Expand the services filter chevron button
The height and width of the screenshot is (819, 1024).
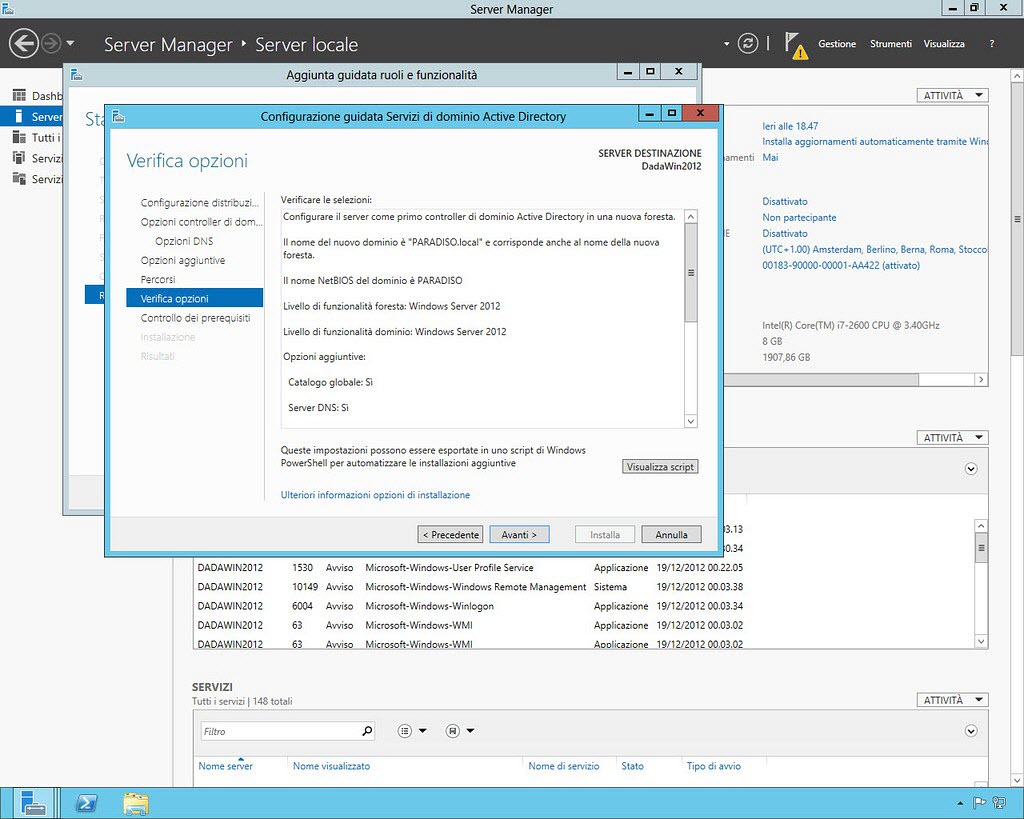(971, 731)
